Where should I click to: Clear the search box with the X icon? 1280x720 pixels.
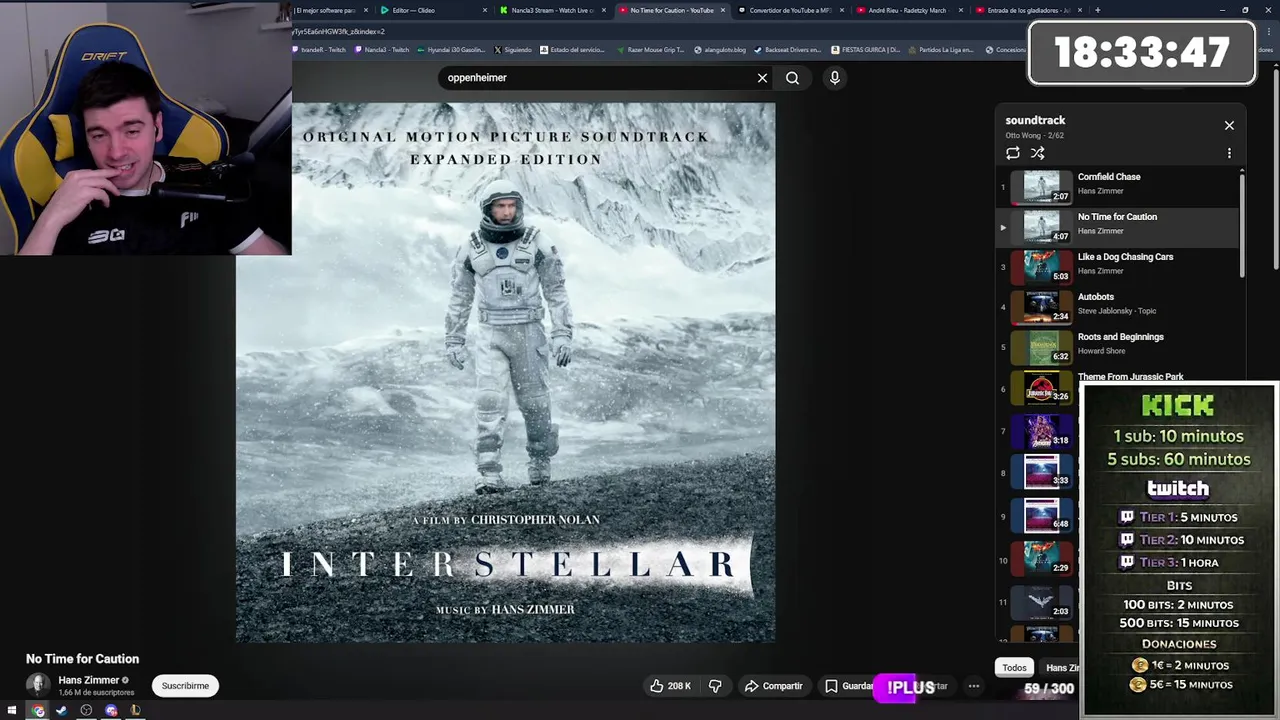762,78
